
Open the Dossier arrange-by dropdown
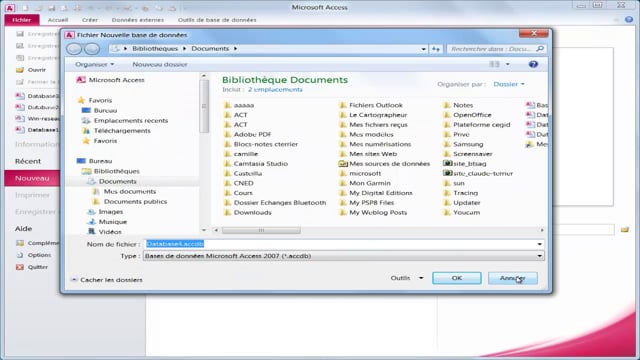click(509, 84)
